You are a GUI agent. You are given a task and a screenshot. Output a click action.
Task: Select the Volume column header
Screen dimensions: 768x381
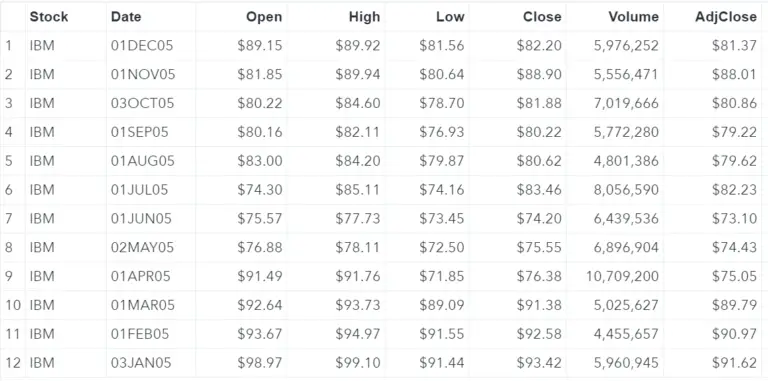pos(634,17)
